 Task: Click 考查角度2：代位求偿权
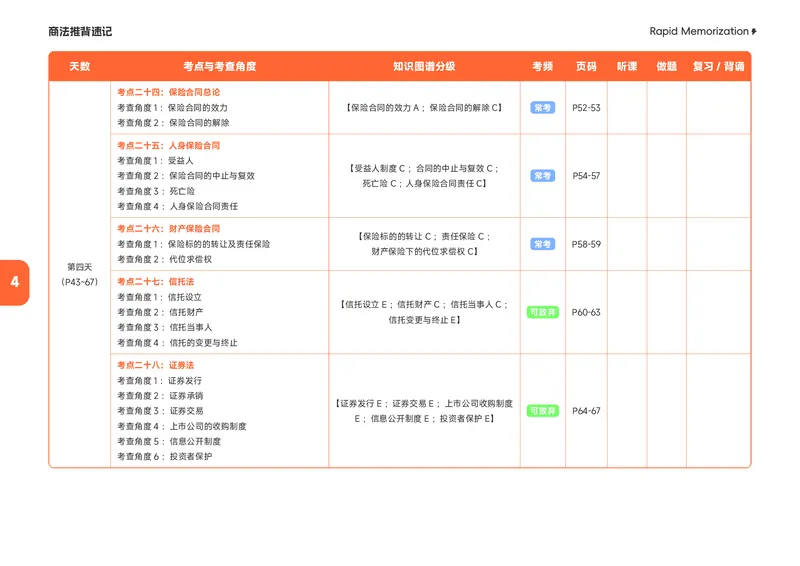(x=164, y=259)
